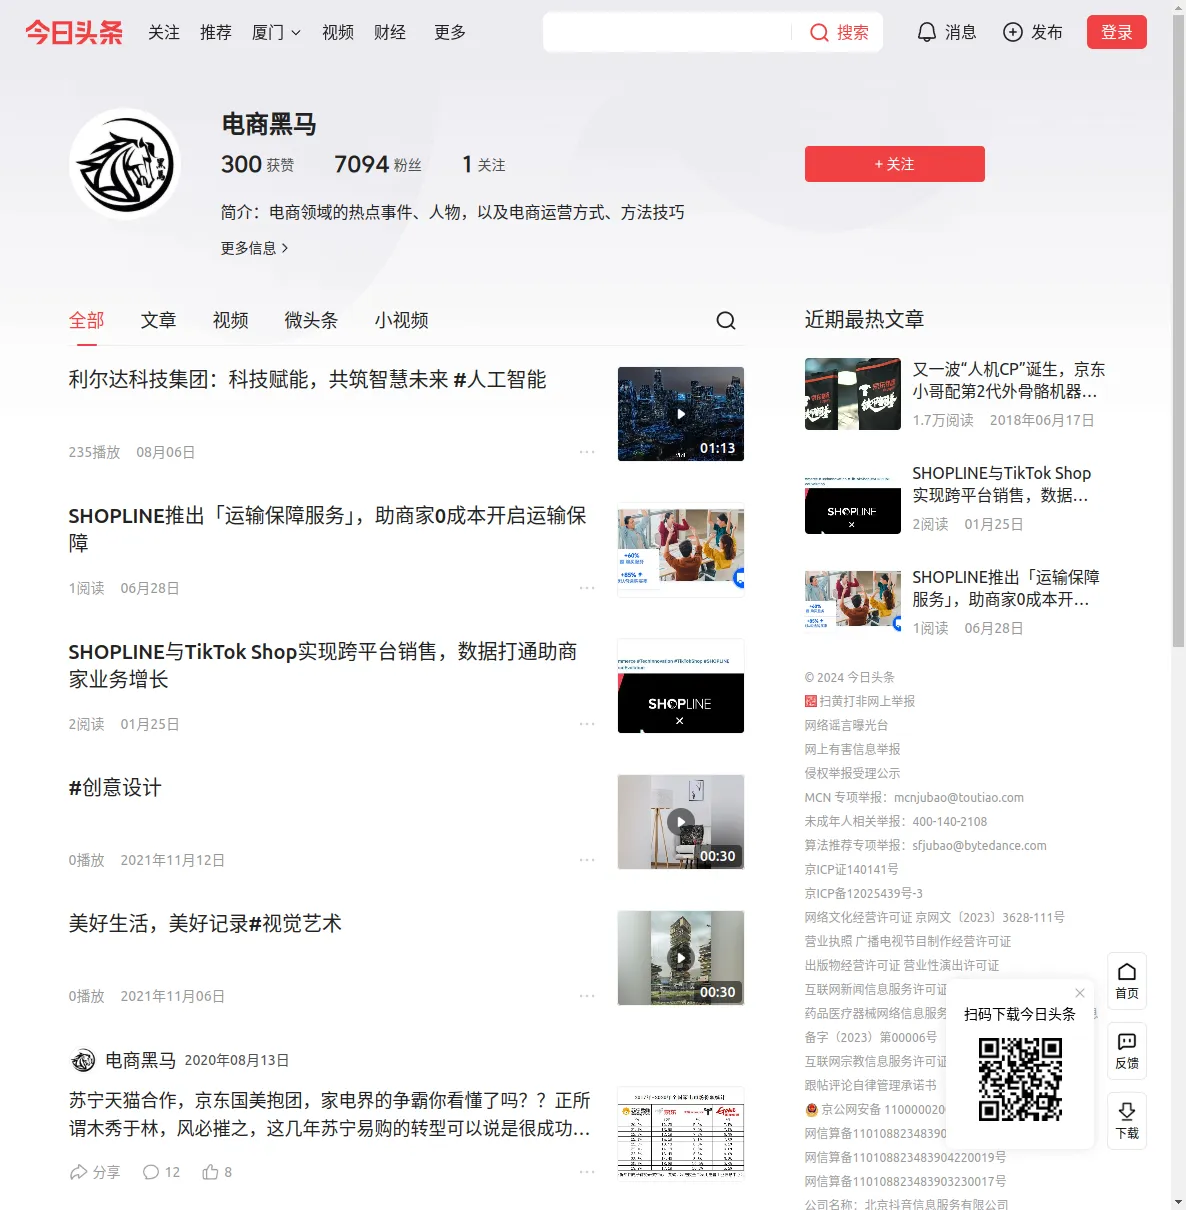Open the SHOPLINE thumbnail in 近期最热文章
The height and width of the screenshot is (1210, 1186).
[x=853, y=498]
